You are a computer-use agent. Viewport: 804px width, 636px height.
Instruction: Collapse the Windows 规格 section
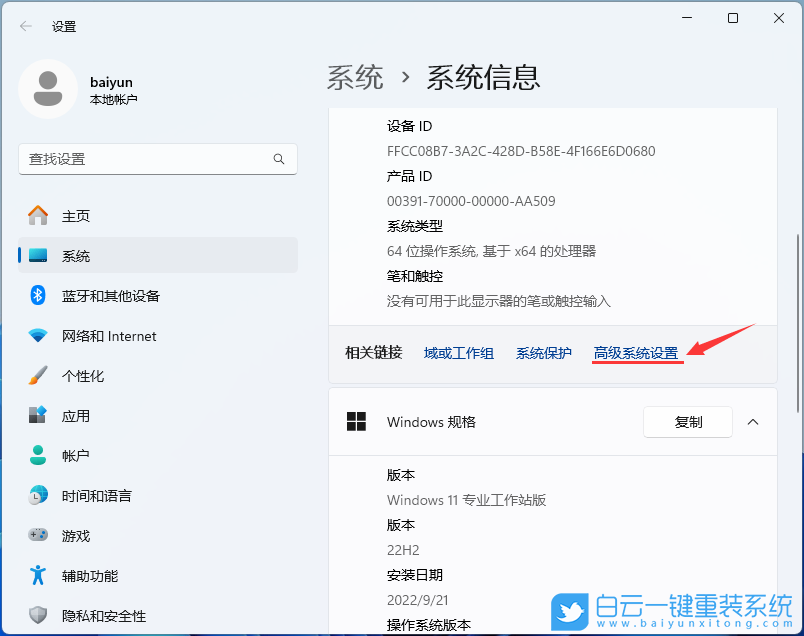(x=753, y=422)
